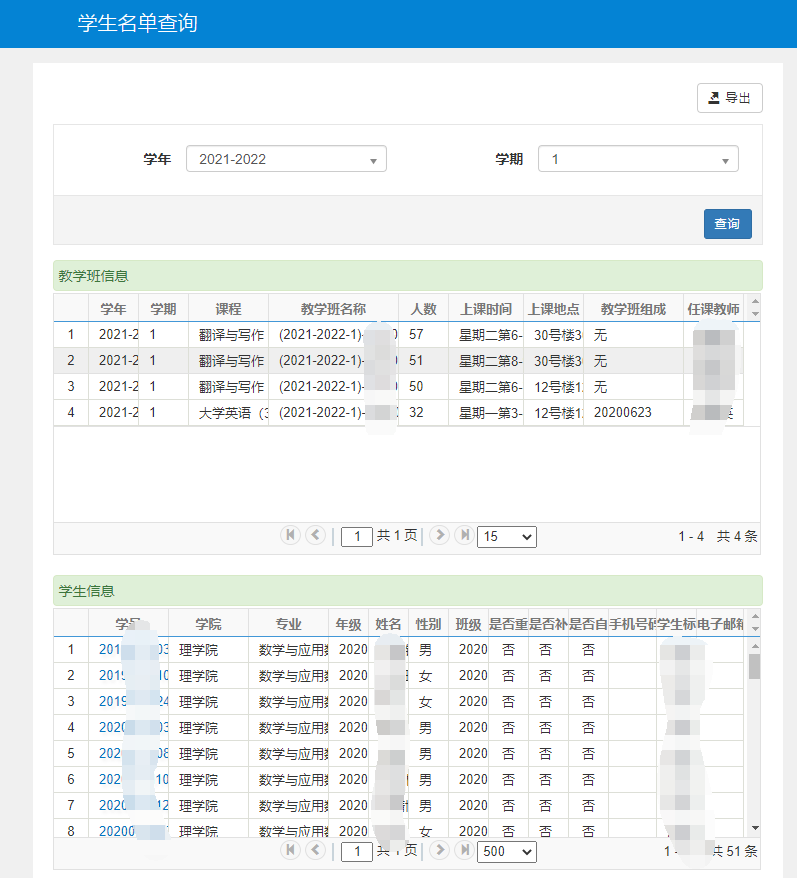Go to previous page in 教学班信息 pager

point(315,535)
